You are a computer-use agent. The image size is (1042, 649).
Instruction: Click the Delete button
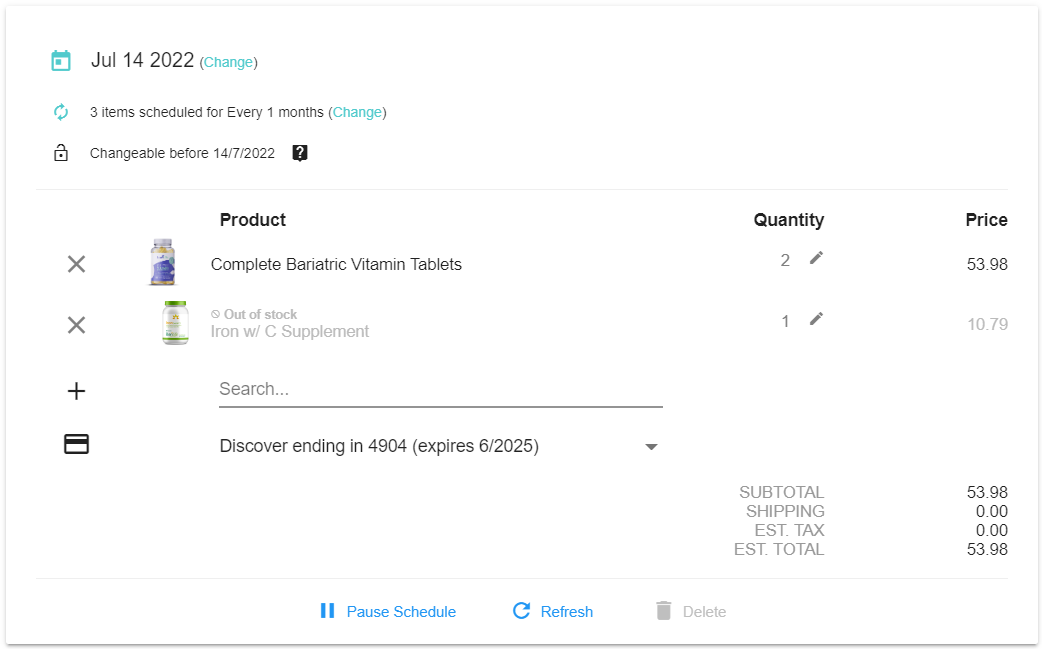point(691,611)
